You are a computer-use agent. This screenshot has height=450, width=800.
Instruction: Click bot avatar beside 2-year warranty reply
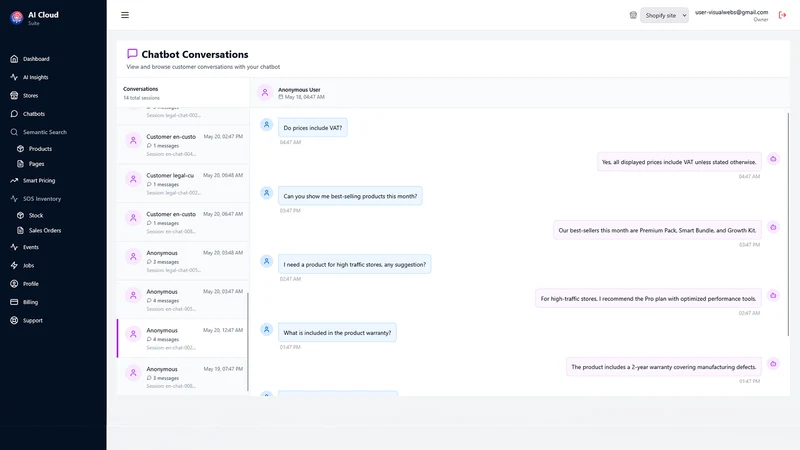point(773,364)
